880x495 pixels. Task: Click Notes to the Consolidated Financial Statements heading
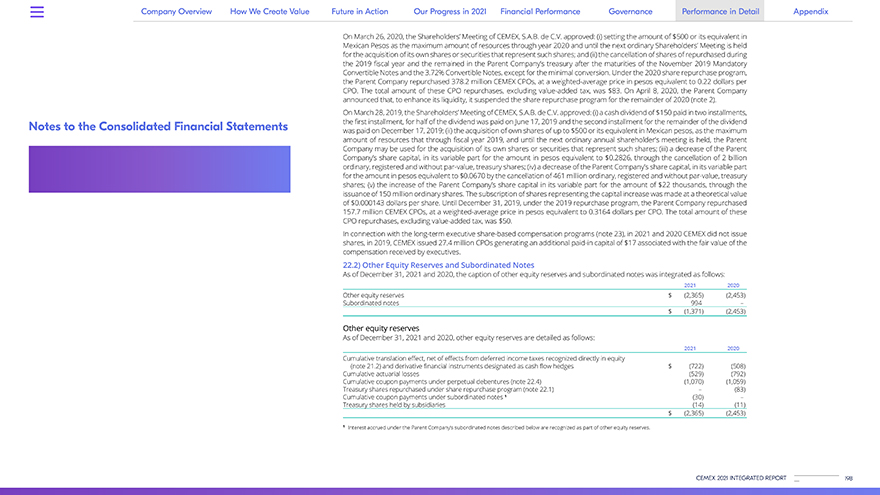pos(158,127)
